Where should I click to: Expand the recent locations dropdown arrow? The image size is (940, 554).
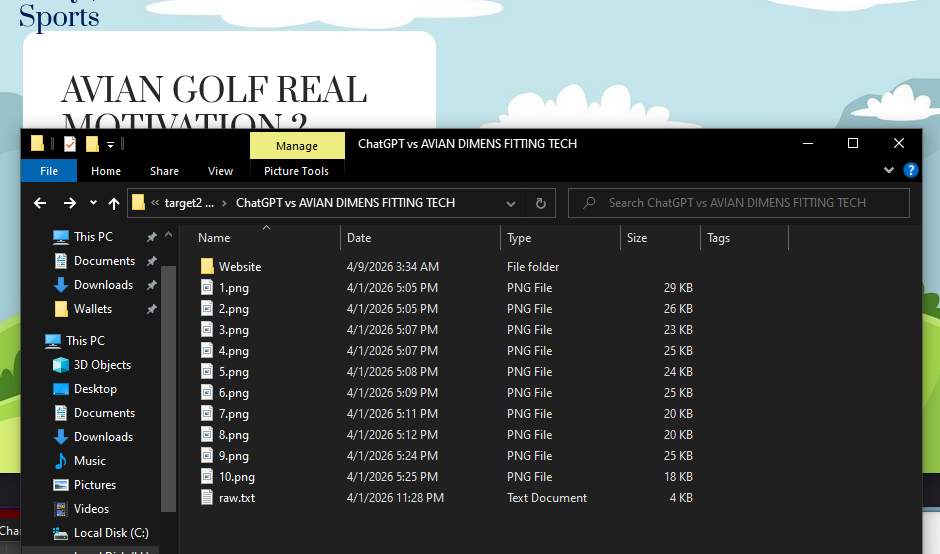[93, 203]
